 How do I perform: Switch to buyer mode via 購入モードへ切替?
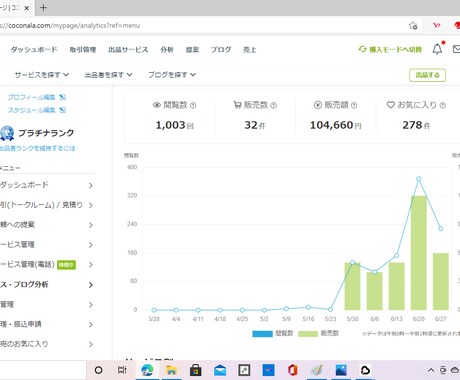[x=390, y=49]
